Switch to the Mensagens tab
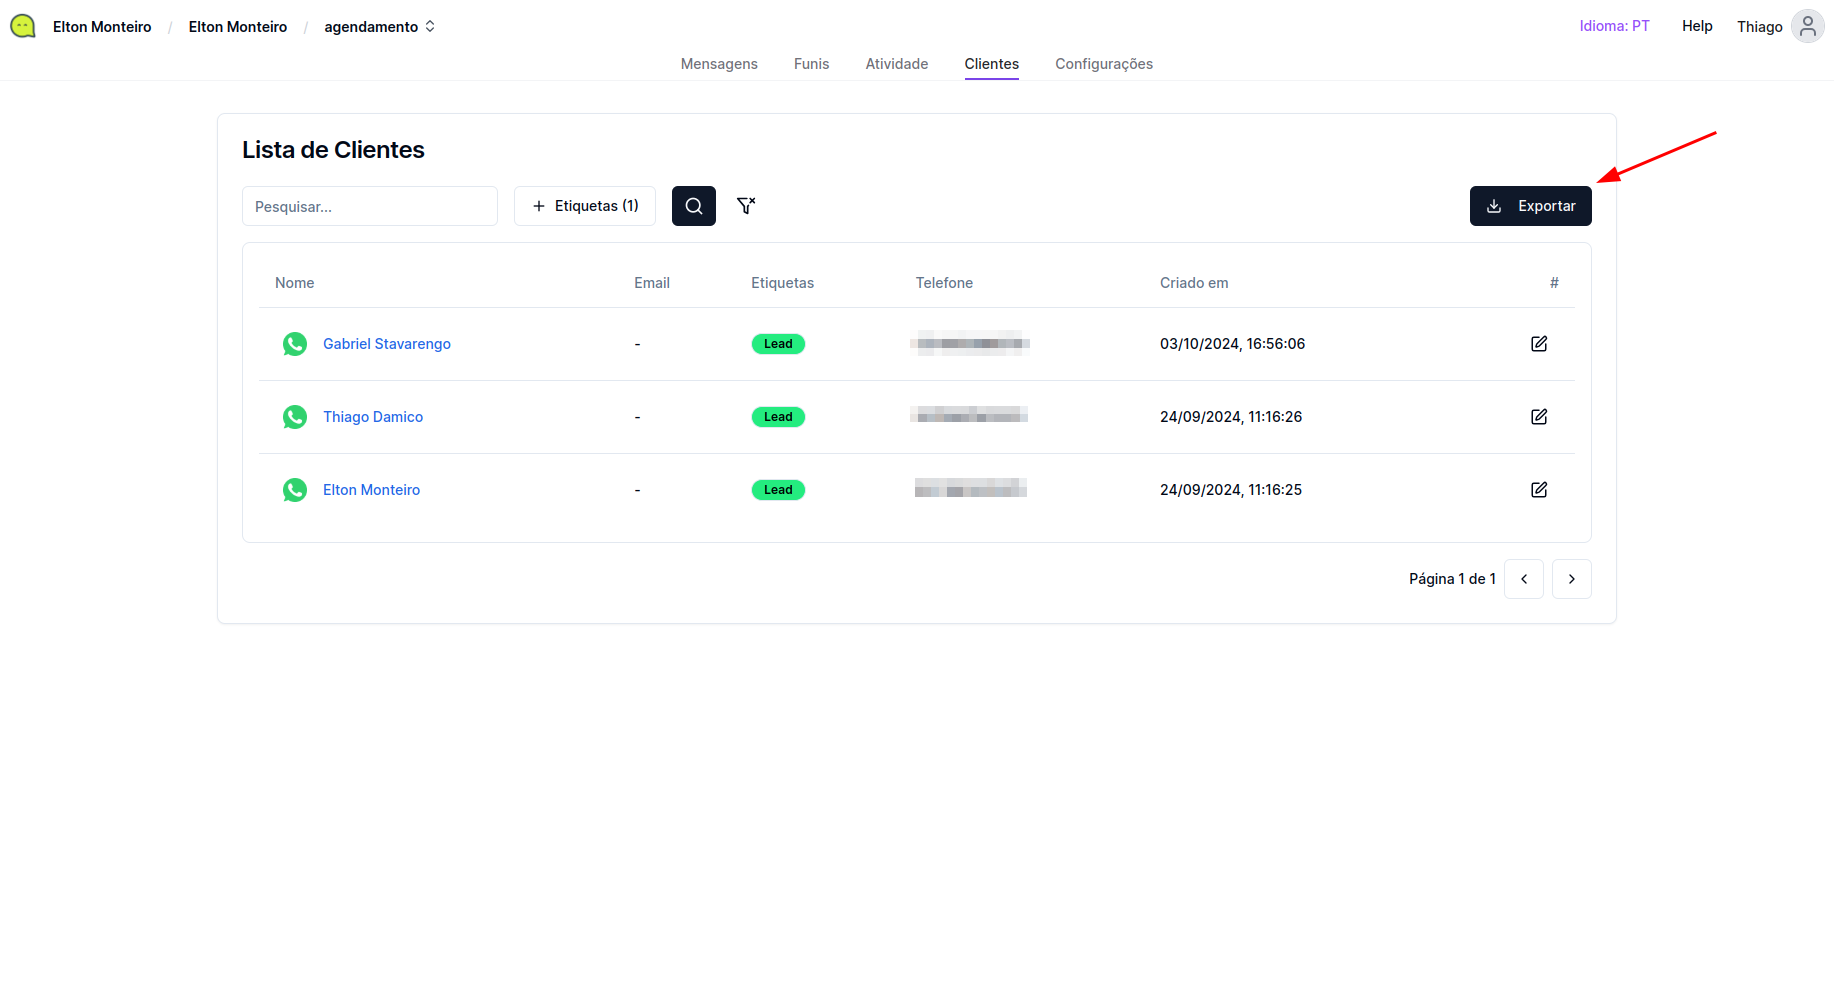The width and height of the screenshot is (1834, 986). (x=719, y=64)
